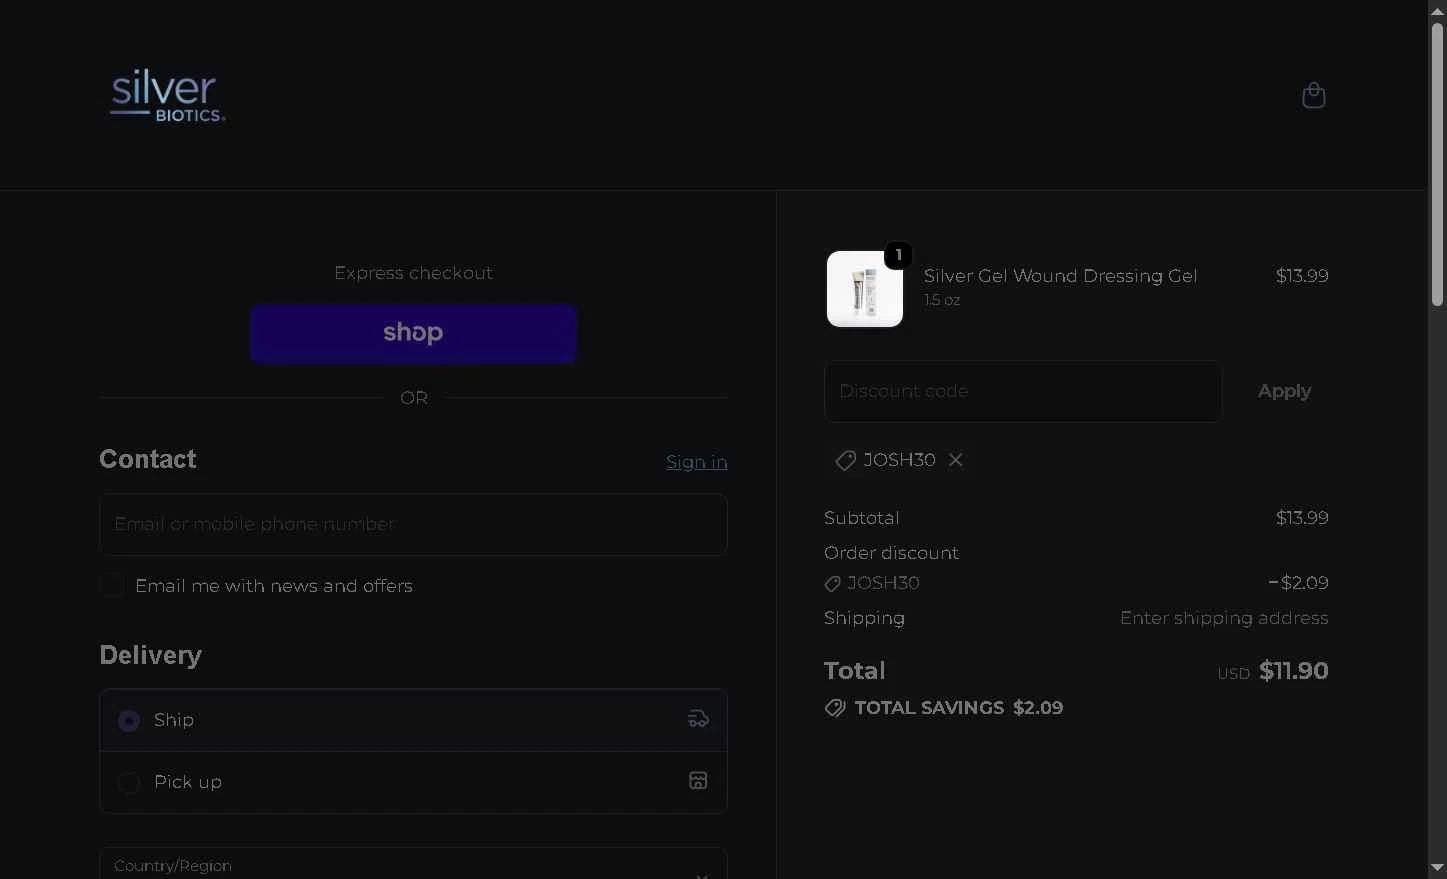This screenshot has width=1447, height=879.
Task: Click Silver Gel Wound Dressing Gel product name
Action: [x=1060, y=276]
